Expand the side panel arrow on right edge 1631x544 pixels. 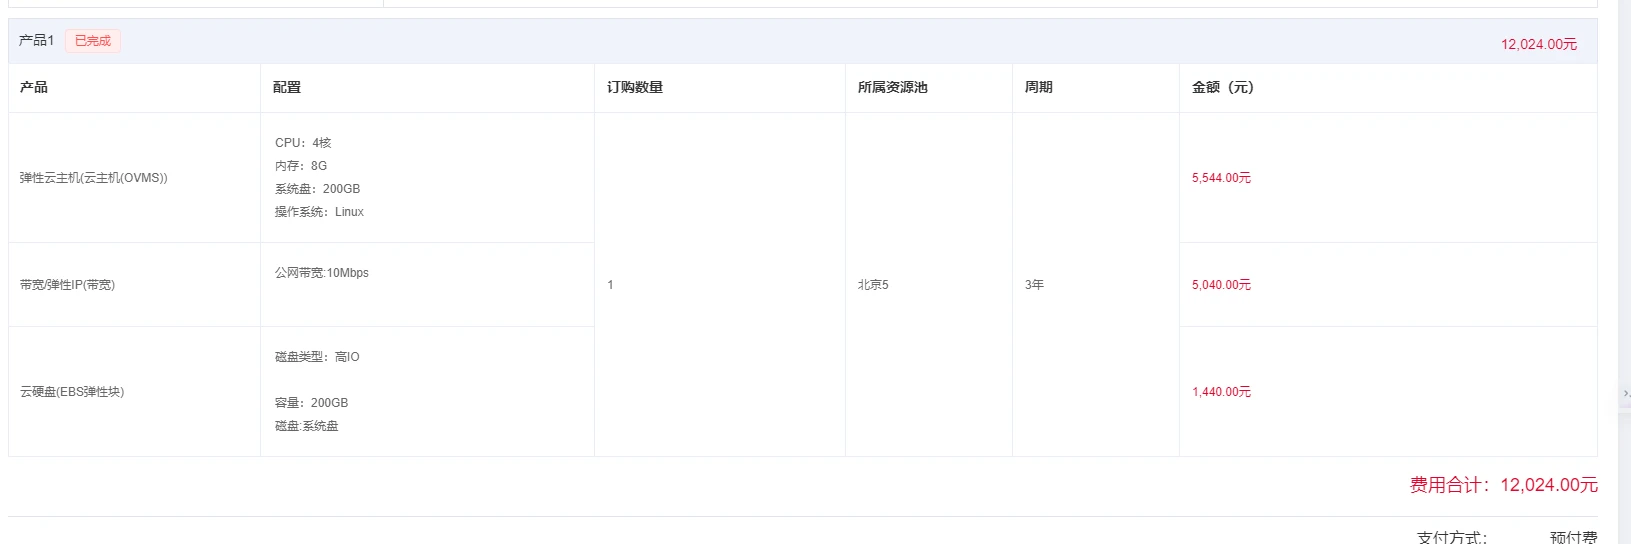1625,394
